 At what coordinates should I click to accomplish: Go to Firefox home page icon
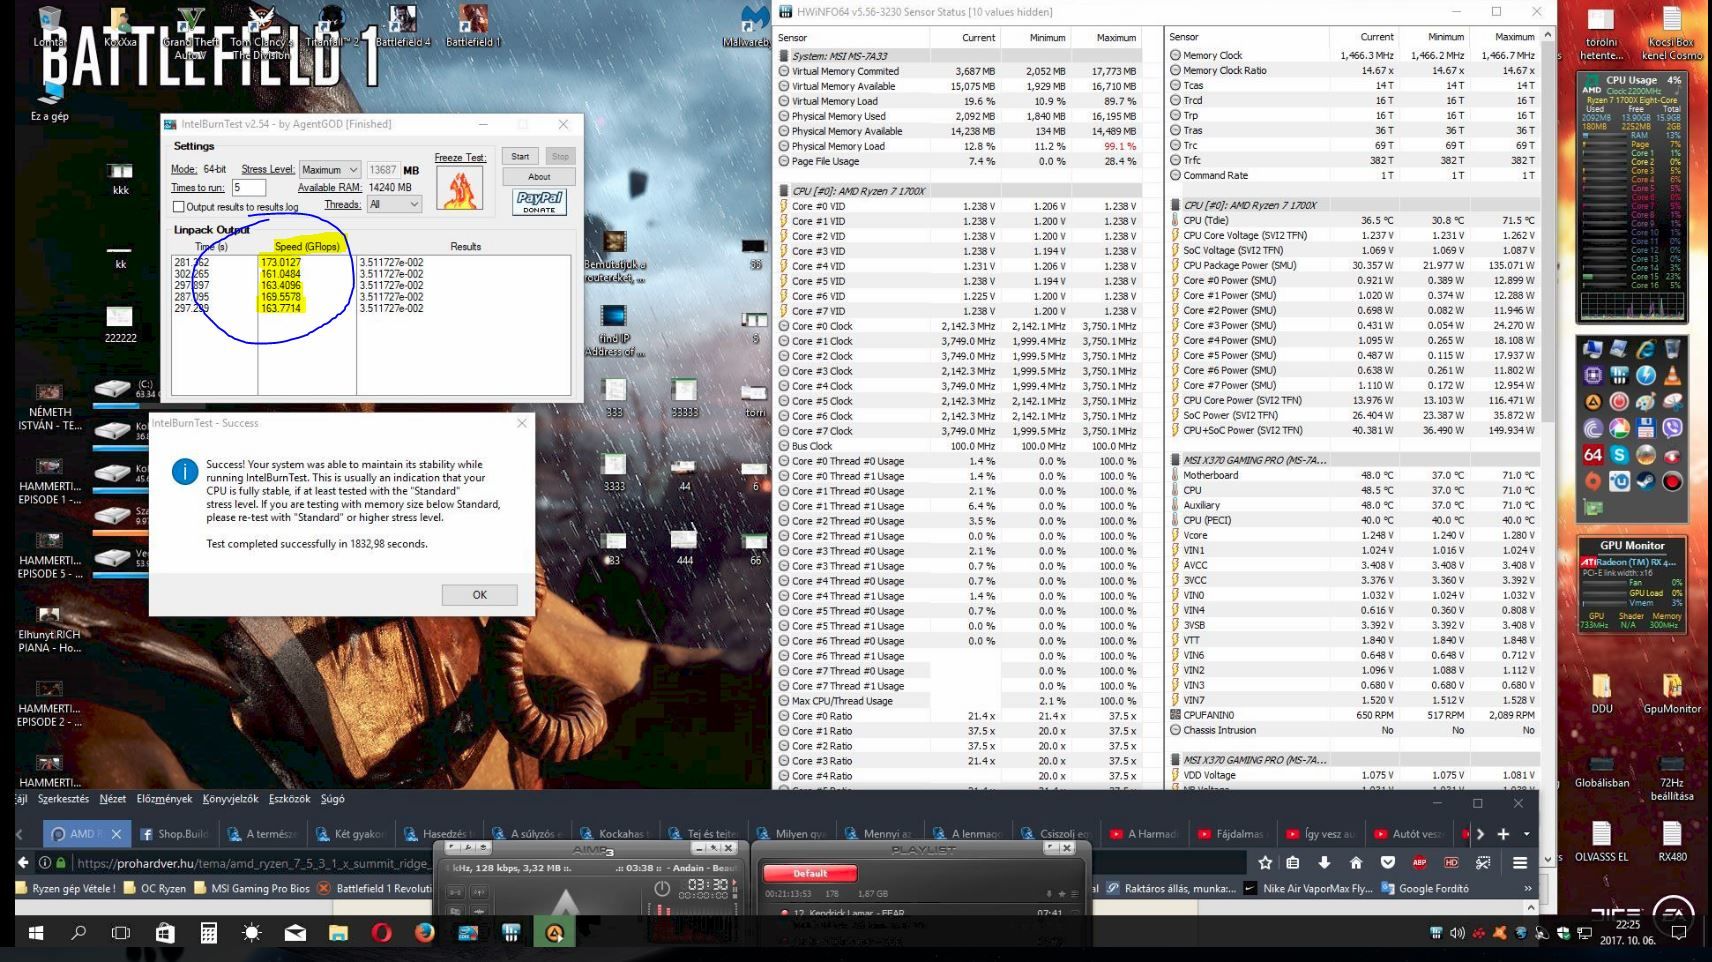pyautogui.click(x=1356, y=862)
